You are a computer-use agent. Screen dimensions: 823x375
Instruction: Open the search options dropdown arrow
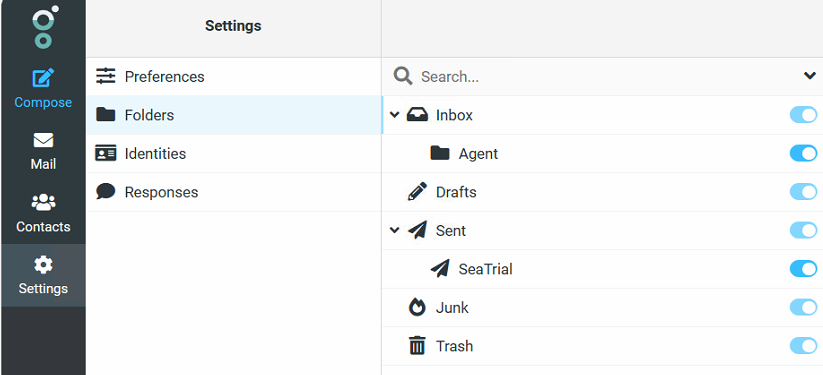pyautogui.click(x=810, y=76)
